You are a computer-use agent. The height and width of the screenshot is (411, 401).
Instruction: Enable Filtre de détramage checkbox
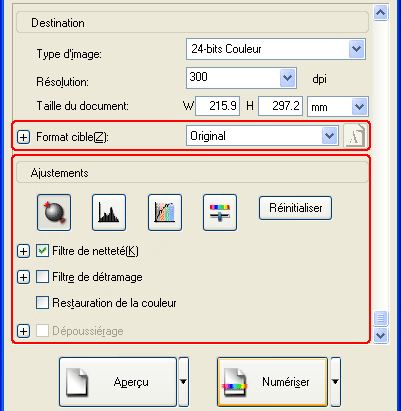42,277
